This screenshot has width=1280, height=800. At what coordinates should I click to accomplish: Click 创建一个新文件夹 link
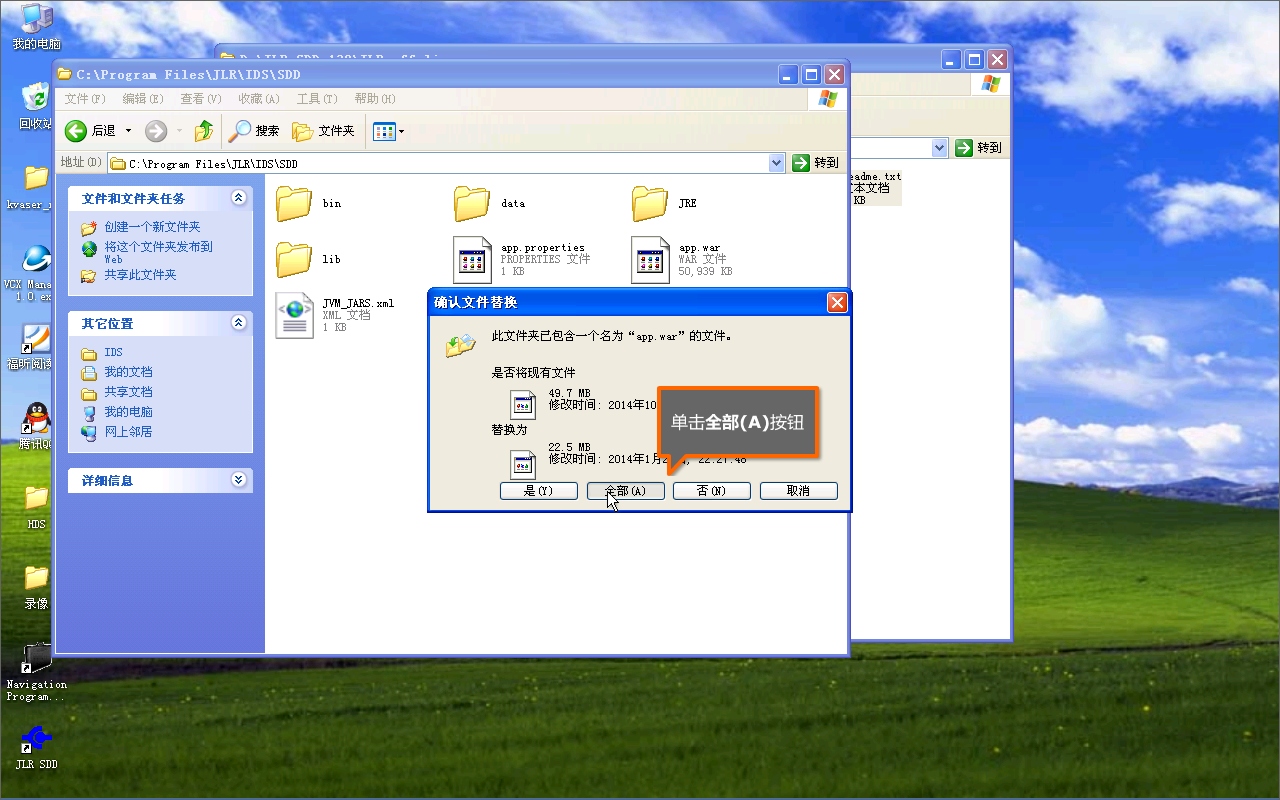152,227
